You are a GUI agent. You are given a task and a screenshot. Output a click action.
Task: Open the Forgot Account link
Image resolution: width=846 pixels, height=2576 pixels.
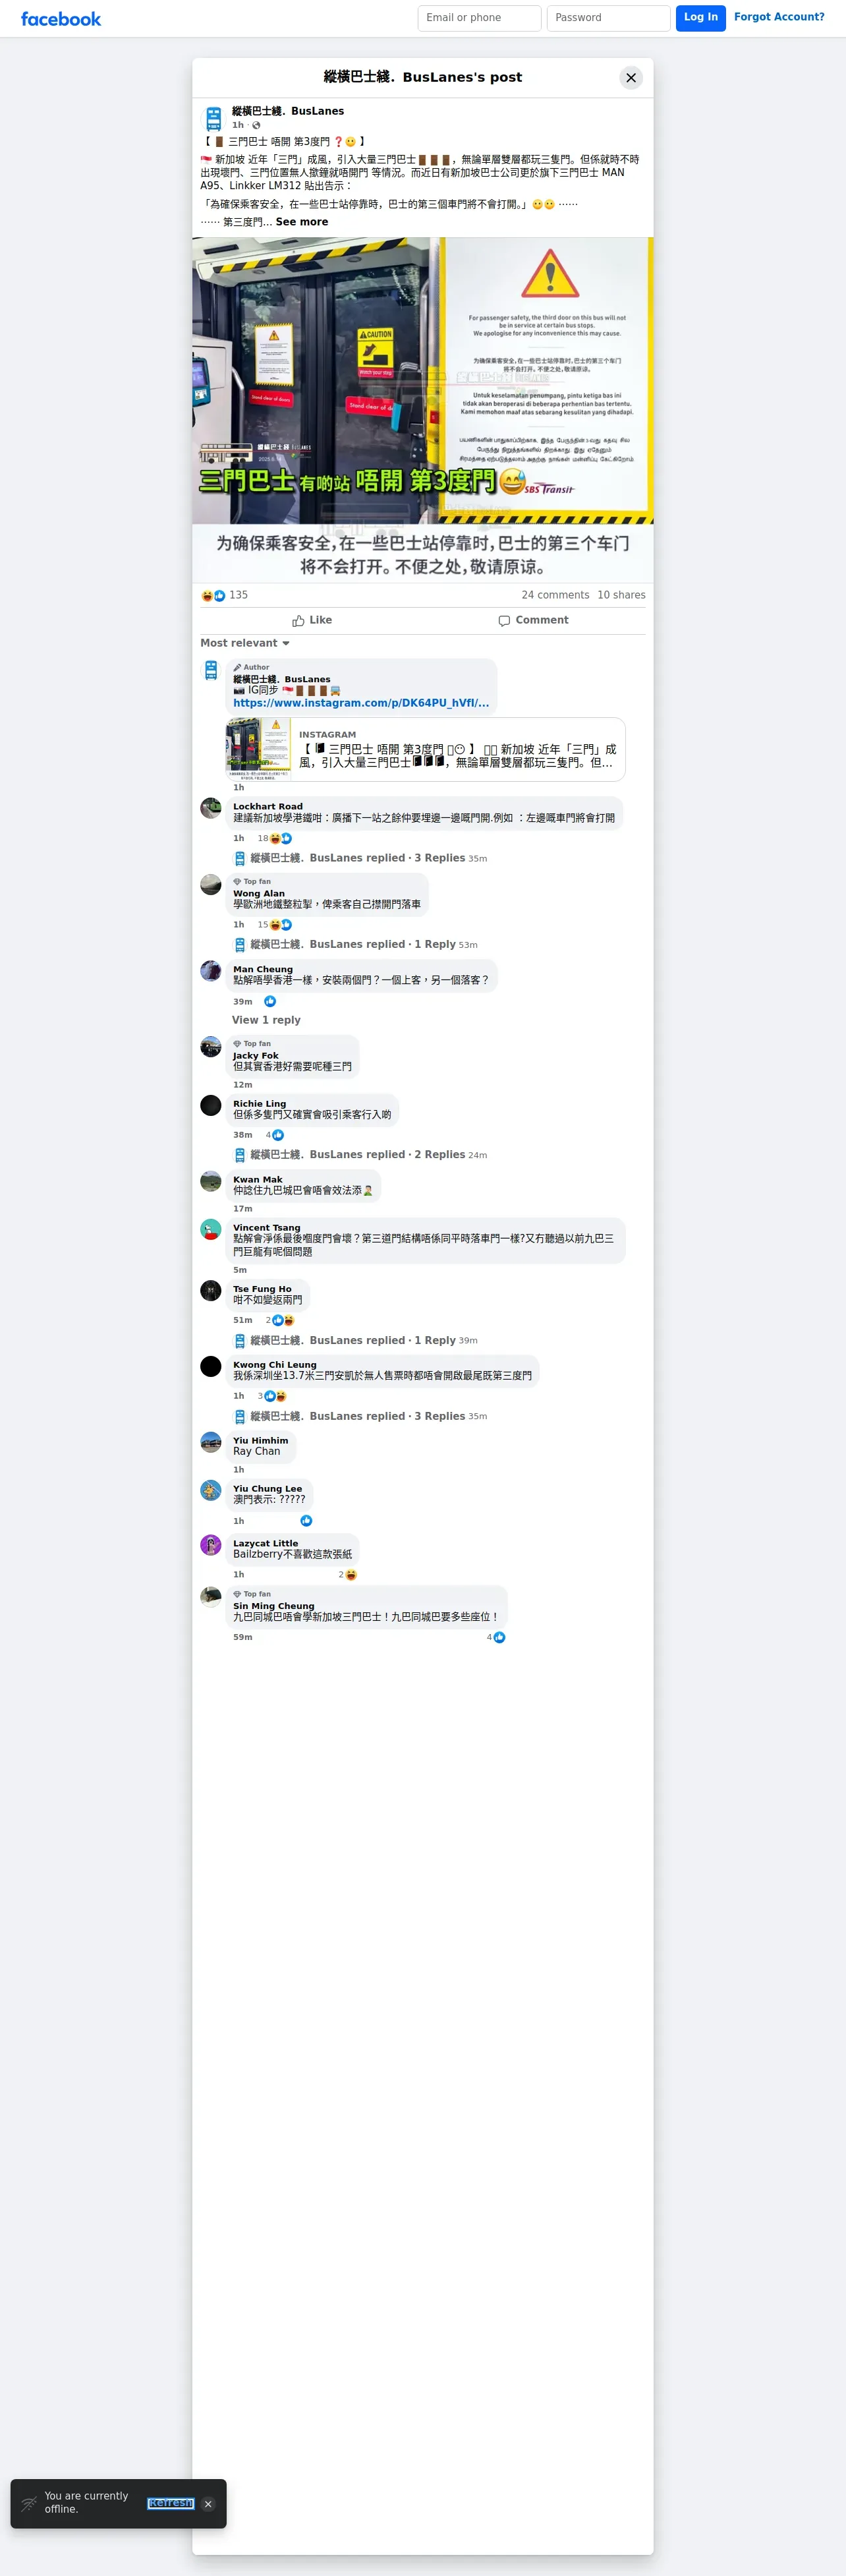[x=779, y=17]
